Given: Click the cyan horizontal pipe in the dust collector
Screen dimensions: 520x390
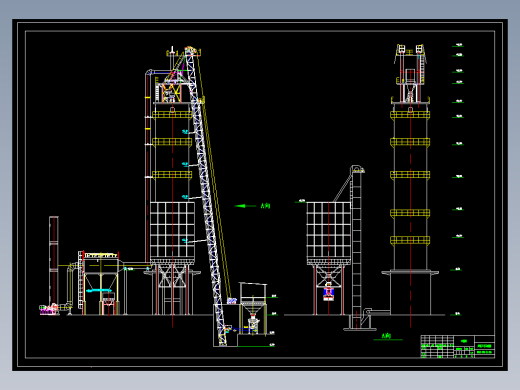Looking at the screenshot, I should (99, 291).
